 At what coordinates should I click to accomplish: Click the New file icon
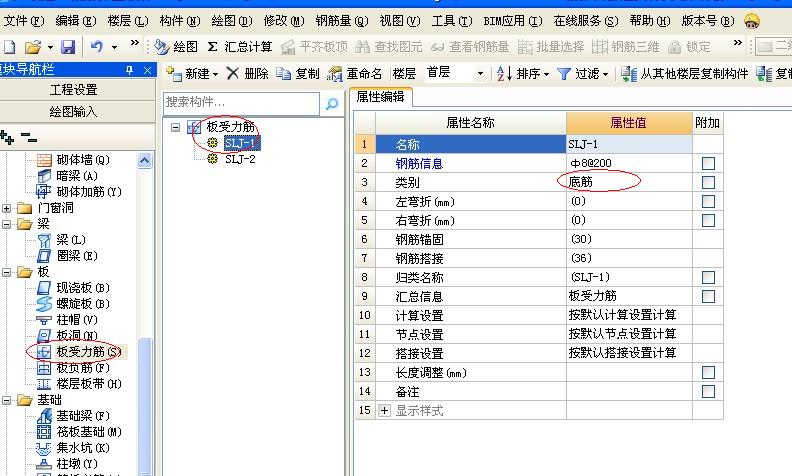(x=9, y=47)
